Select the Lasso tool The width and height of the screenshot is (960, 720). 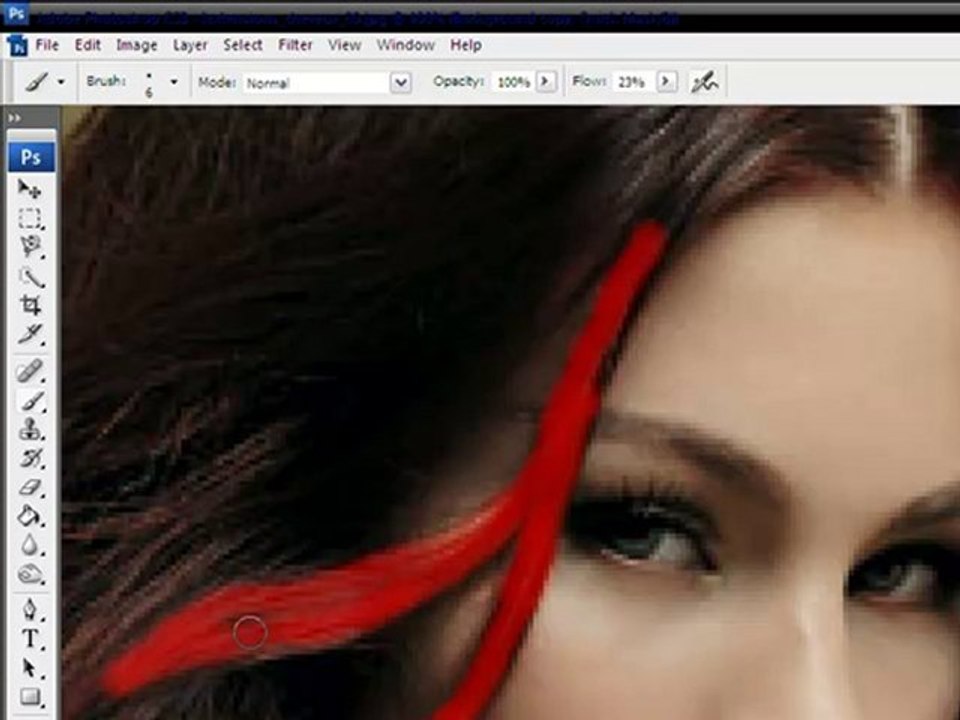pos(29,247)
